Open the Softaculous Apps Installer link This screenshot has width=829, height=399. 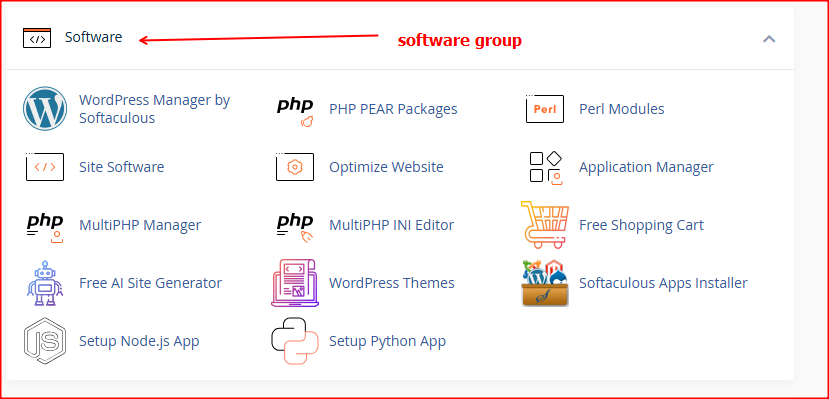(663, 283)
